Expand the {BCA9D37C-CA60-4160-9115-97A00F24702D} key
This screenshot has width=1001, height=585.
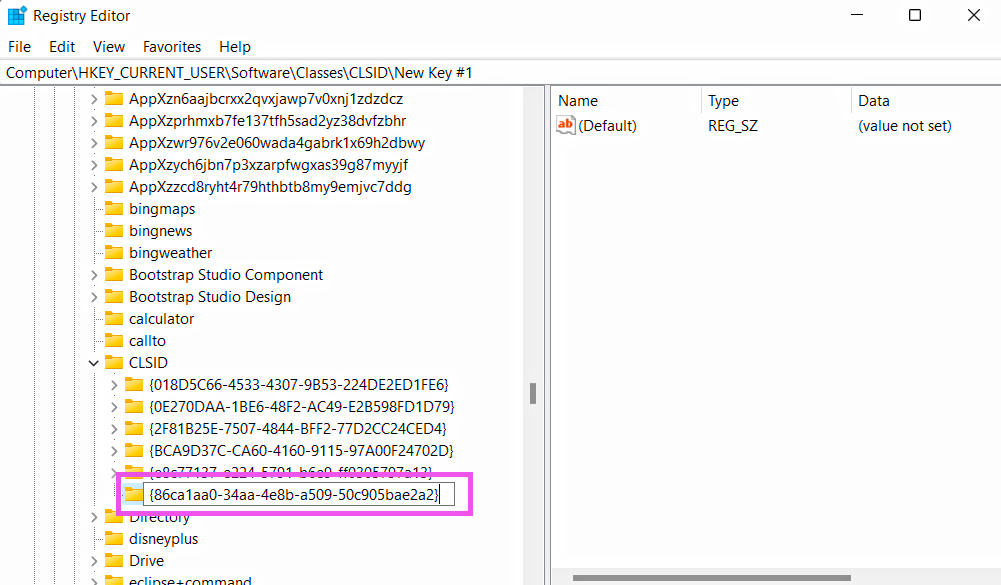[x=114, y=451]
